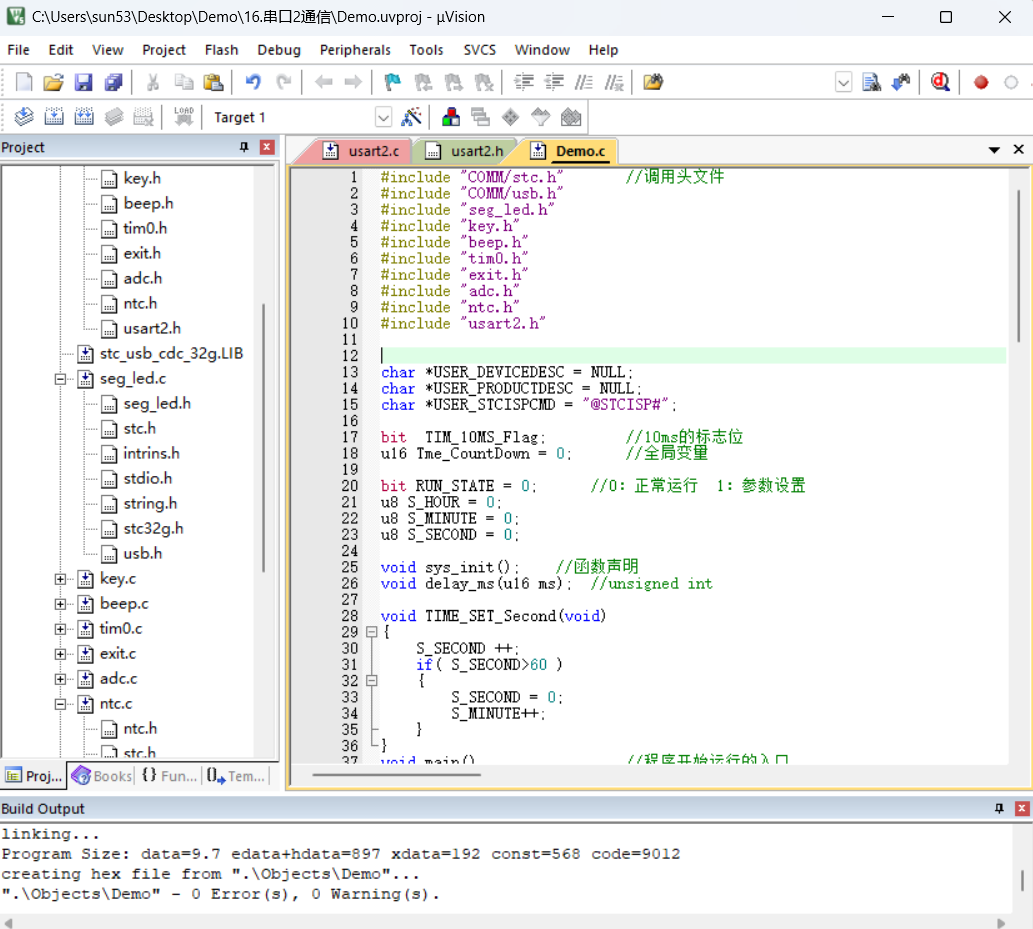Open the Peripherals menu
This screenshot has height=929, width=1033.
(355, 50)
